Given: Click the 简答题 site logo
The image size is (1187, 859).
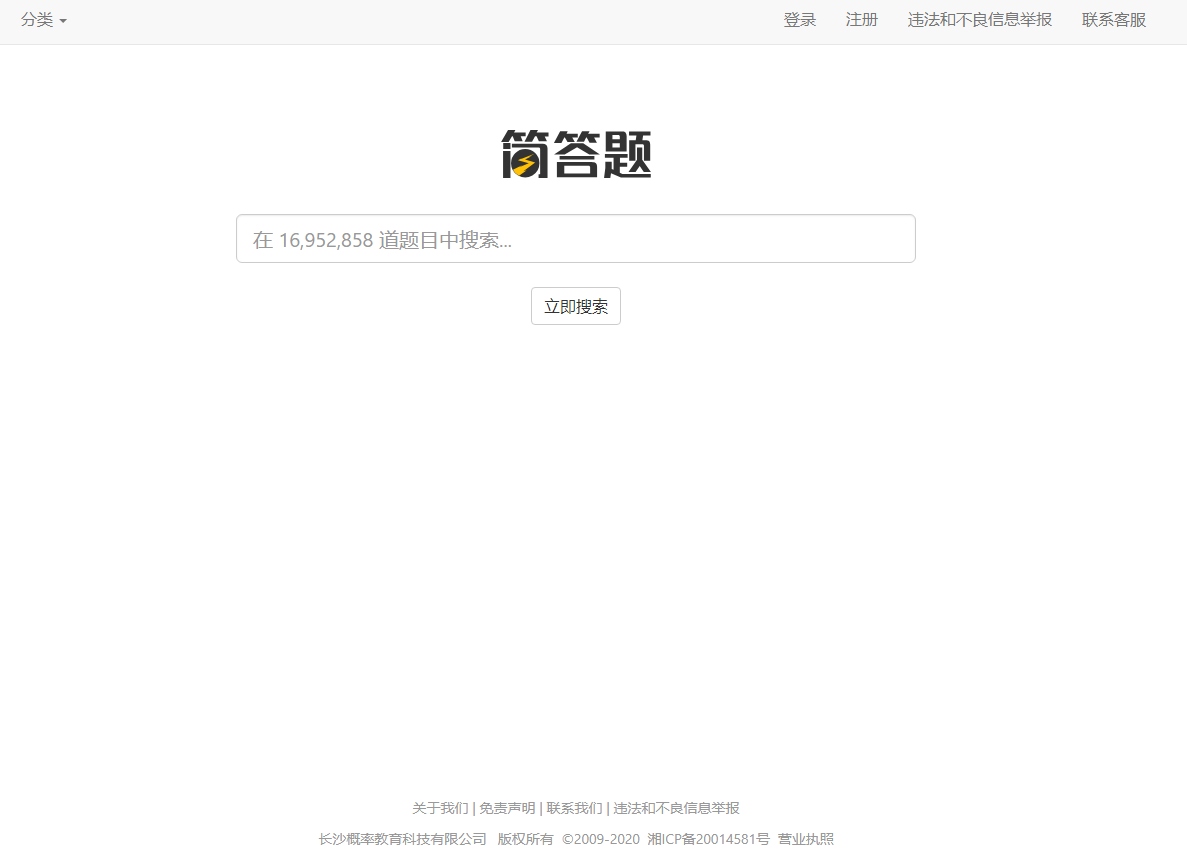Looking at the screenshot, I should [x=576, y=154].
